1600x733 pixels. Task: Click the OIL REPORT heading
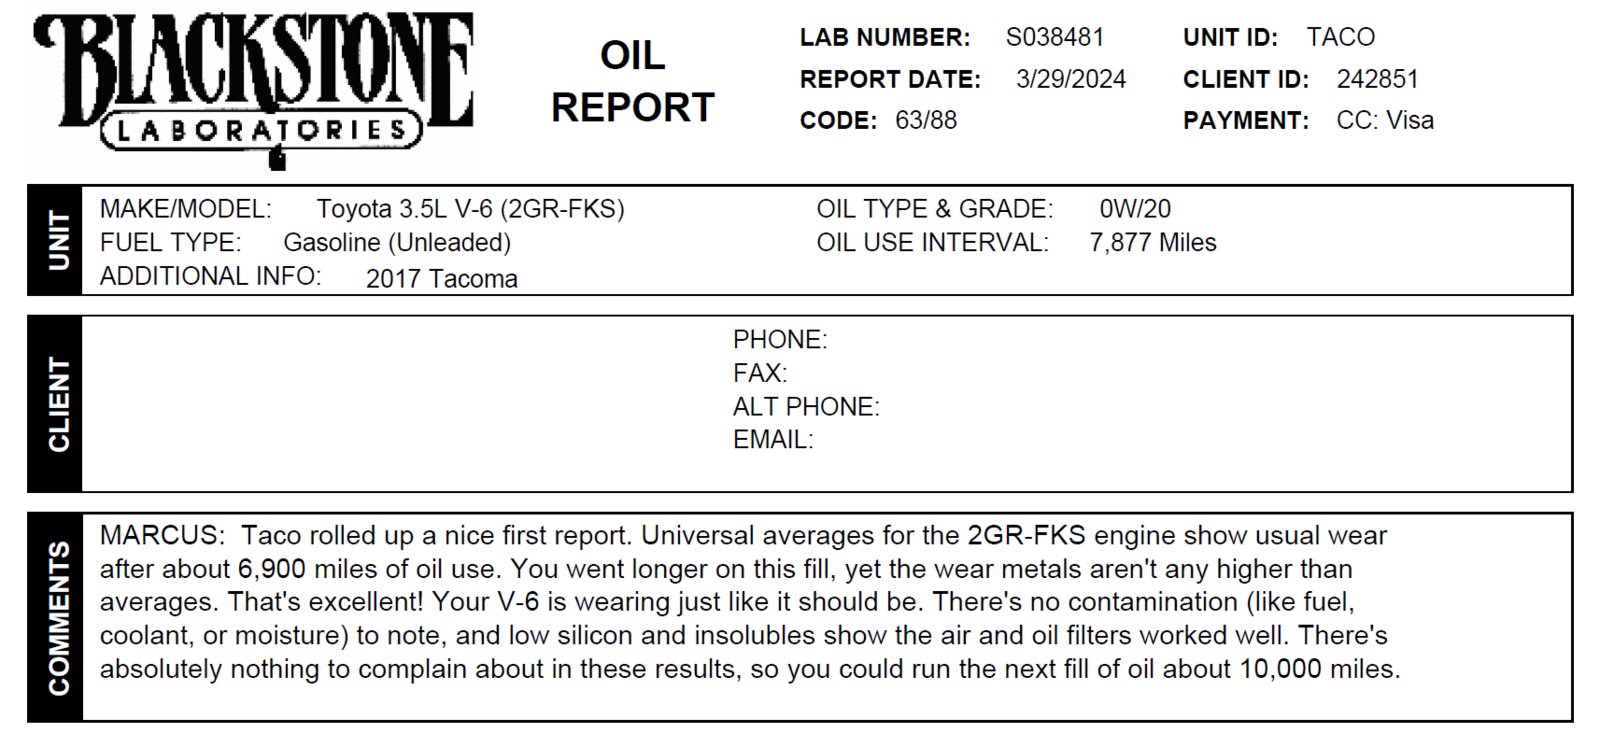633,81
